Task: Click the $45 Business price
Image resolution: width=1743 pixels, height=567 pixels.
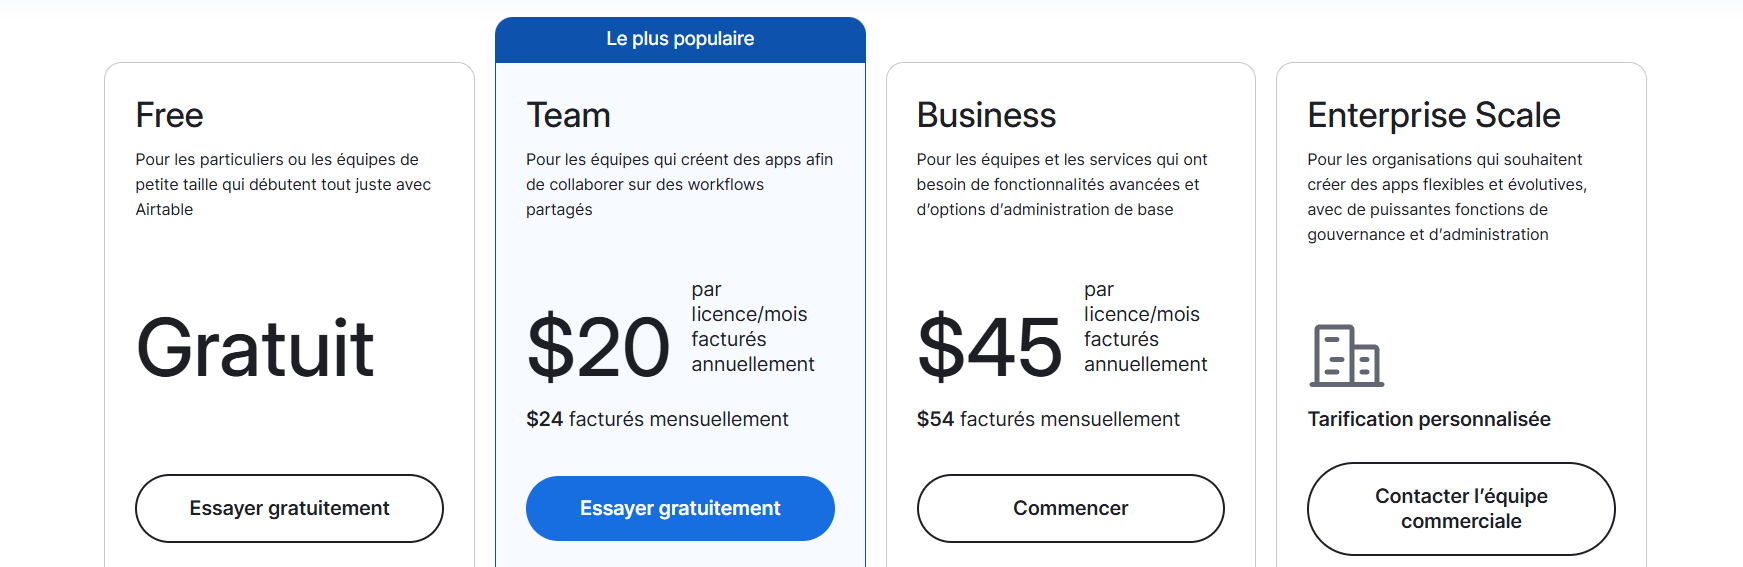Action: [990, 348]
